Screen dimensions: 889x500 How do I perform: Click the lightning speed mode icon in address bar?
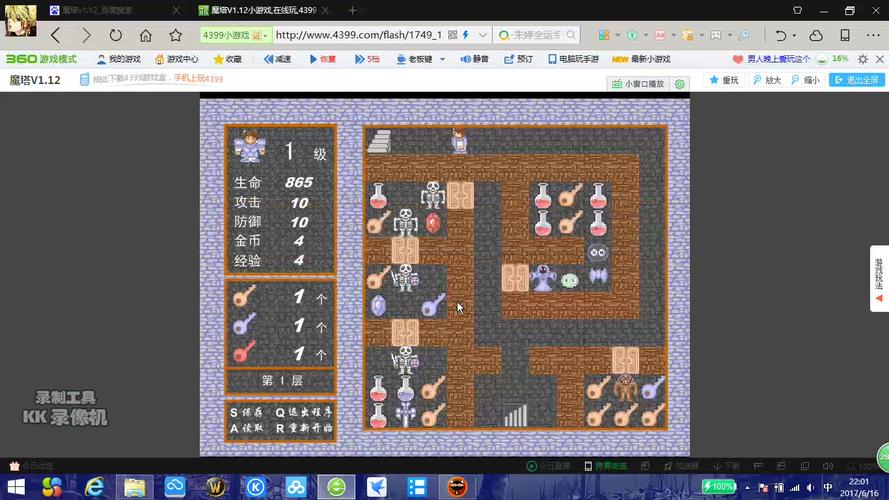pyautogui.click(x=466, y=35)
